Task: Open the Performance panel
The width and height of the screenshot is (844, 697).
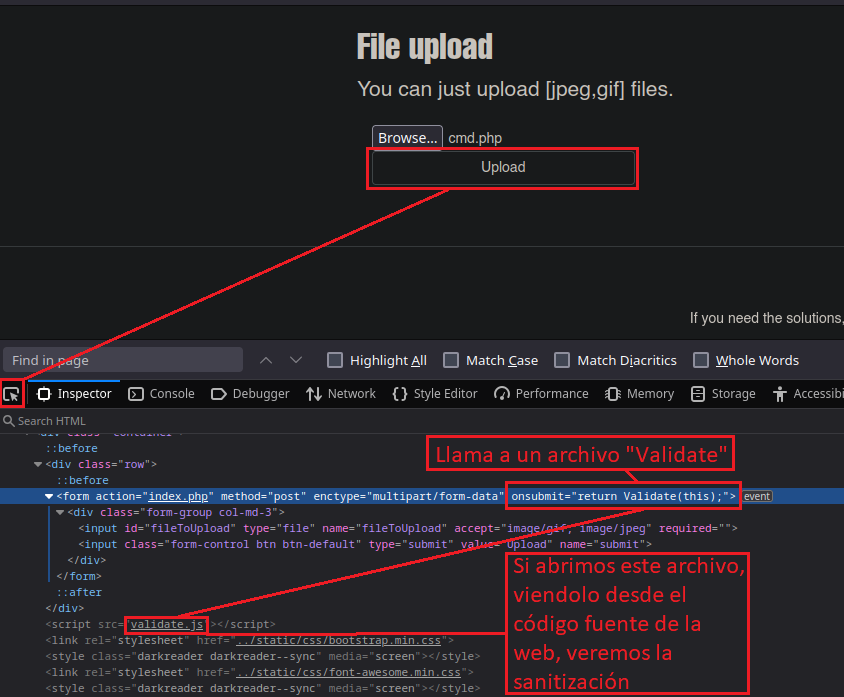Action: (x=541, y=394)
